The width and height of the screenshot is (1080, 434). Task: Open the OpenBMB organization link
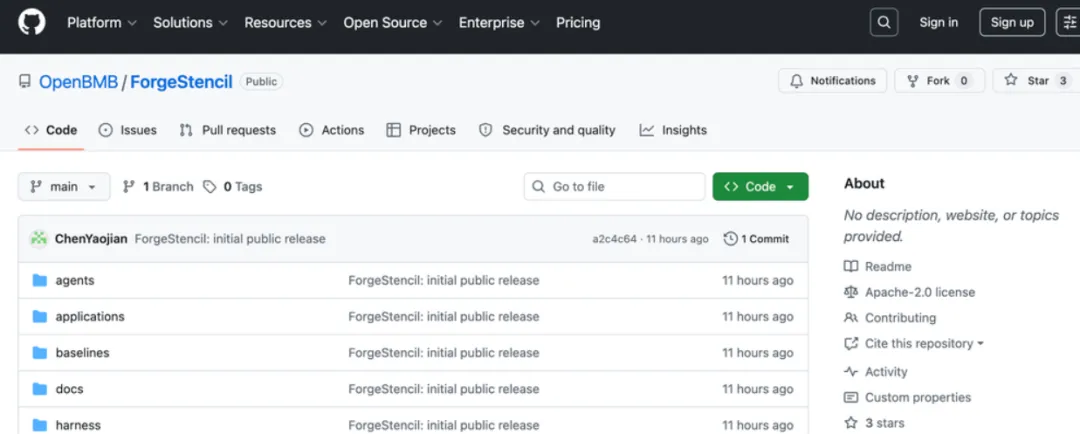click(x=78, y=82)
